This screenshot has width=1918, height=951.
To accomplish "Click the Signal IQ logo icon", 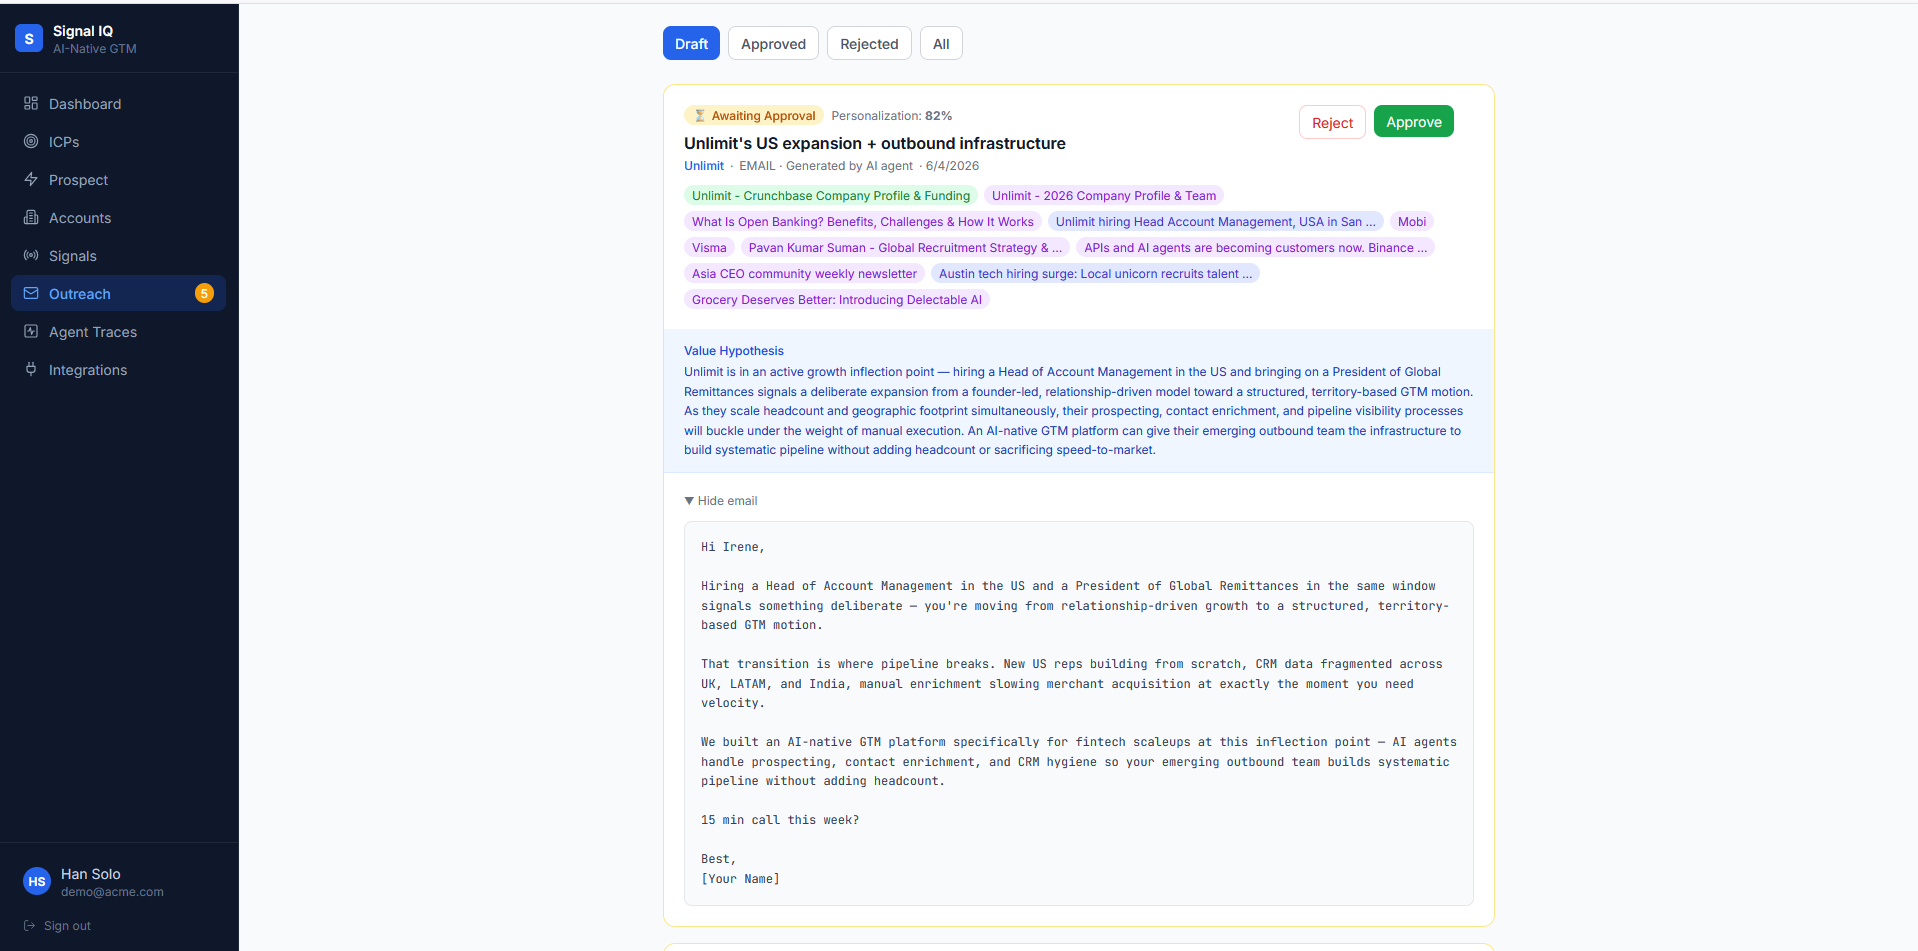I will pos(29,39).
